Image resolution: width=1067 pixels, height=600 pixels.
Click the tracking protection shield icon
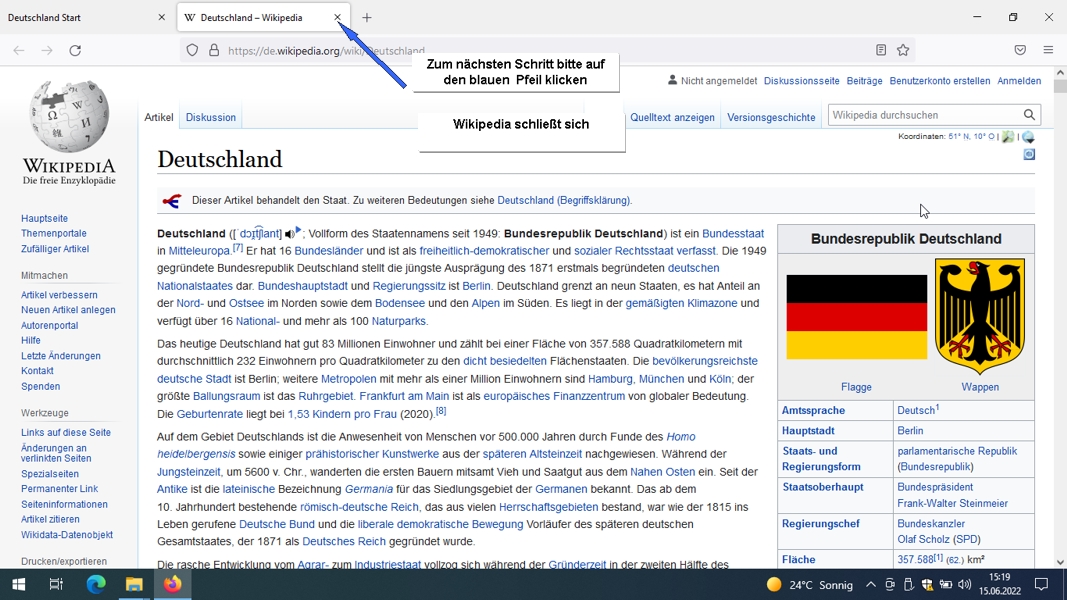[x=193, y=50]
